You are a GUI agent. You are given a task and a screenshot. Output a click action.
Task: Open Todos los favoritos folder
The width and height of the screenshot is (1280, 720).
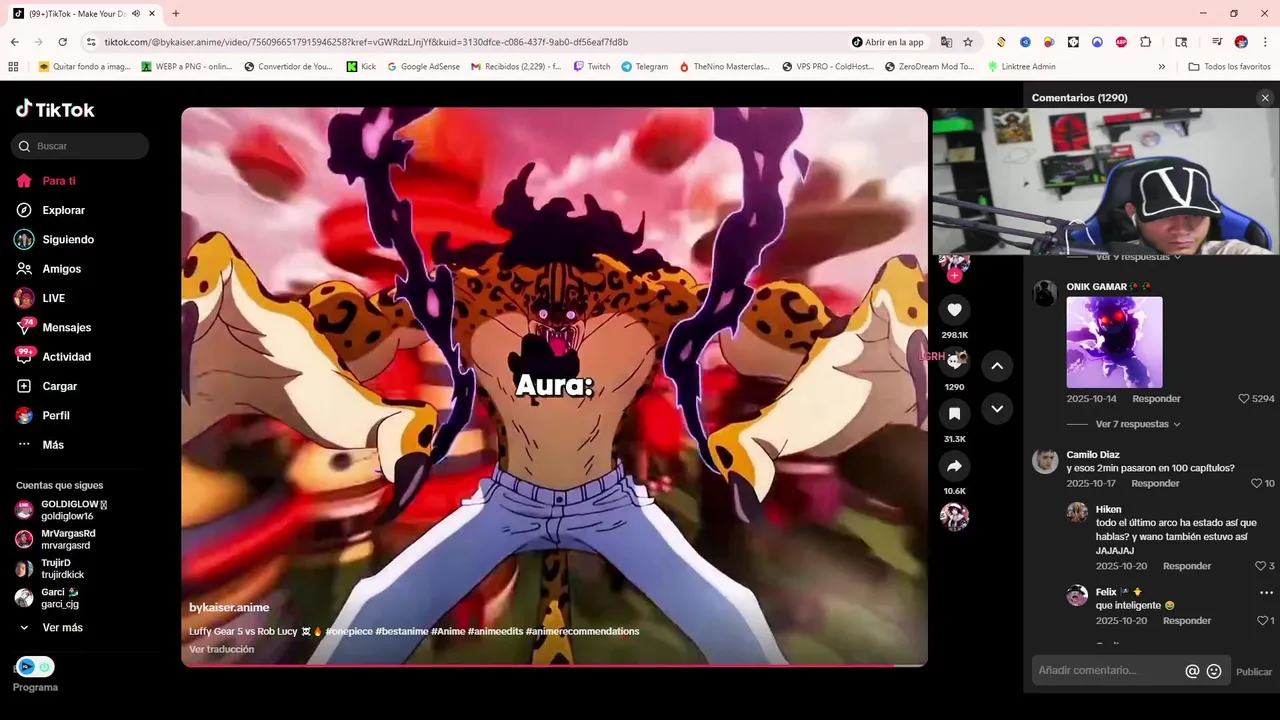1229,67
